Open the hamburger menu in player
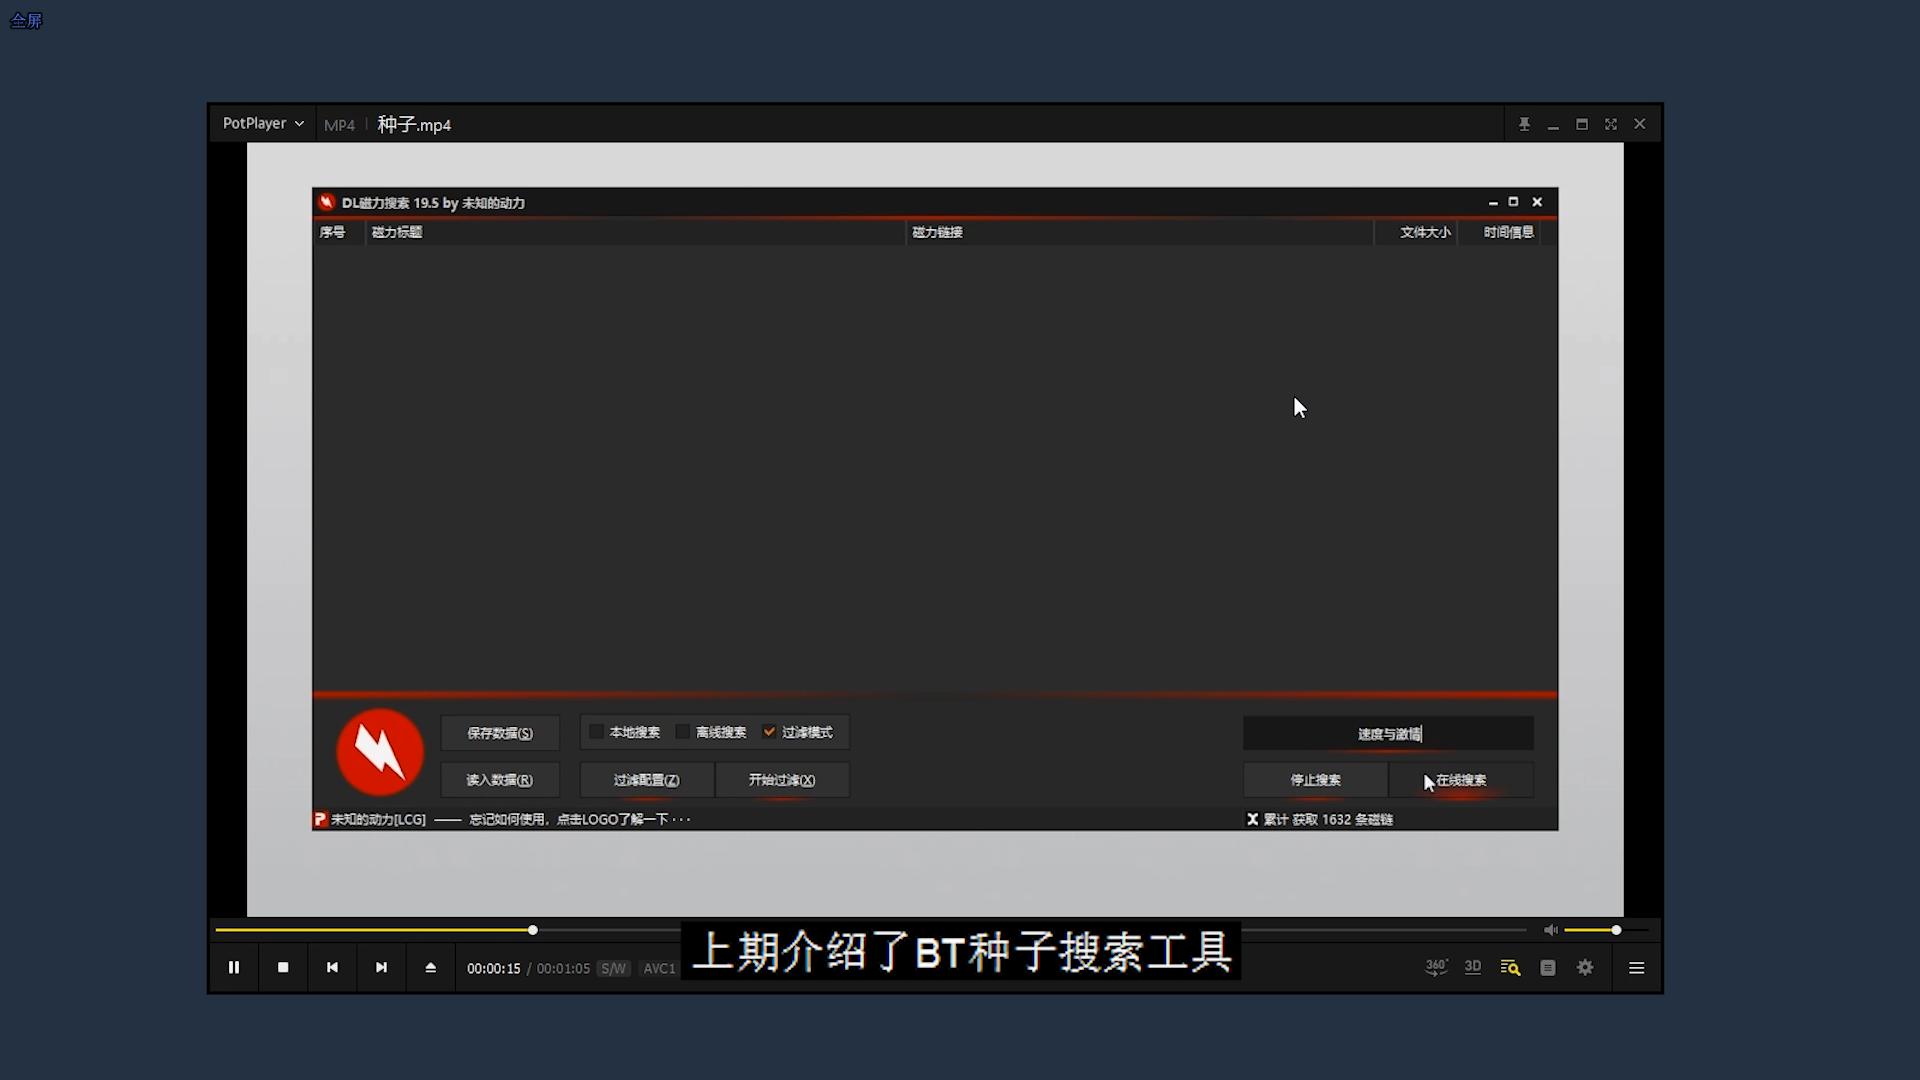The image size is (1920, 1080). click(x=1636, y=967)
